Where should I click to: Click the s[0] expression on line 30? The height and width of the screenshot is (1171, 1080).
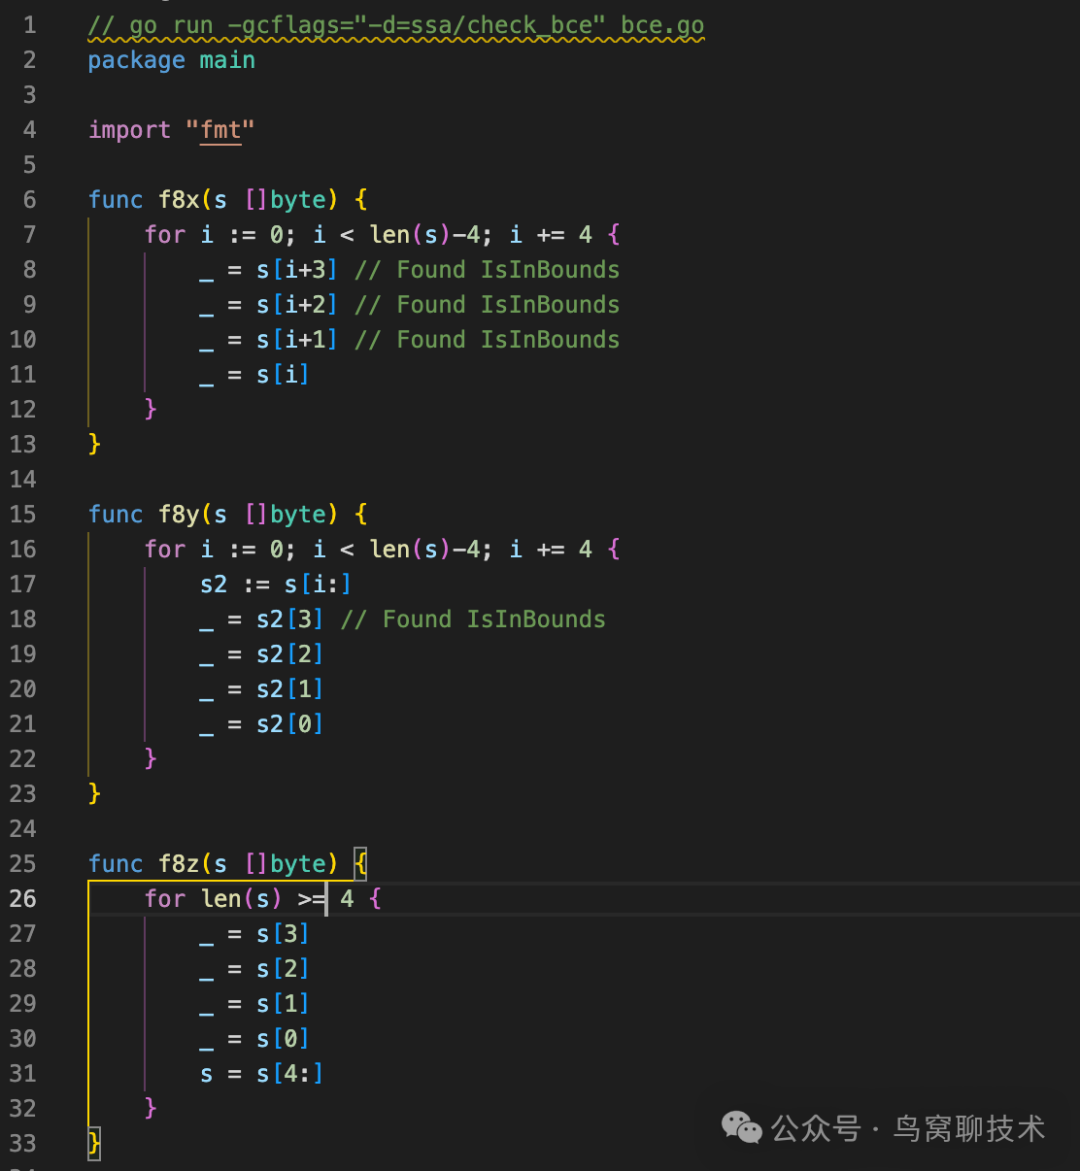pos(282,1038)
